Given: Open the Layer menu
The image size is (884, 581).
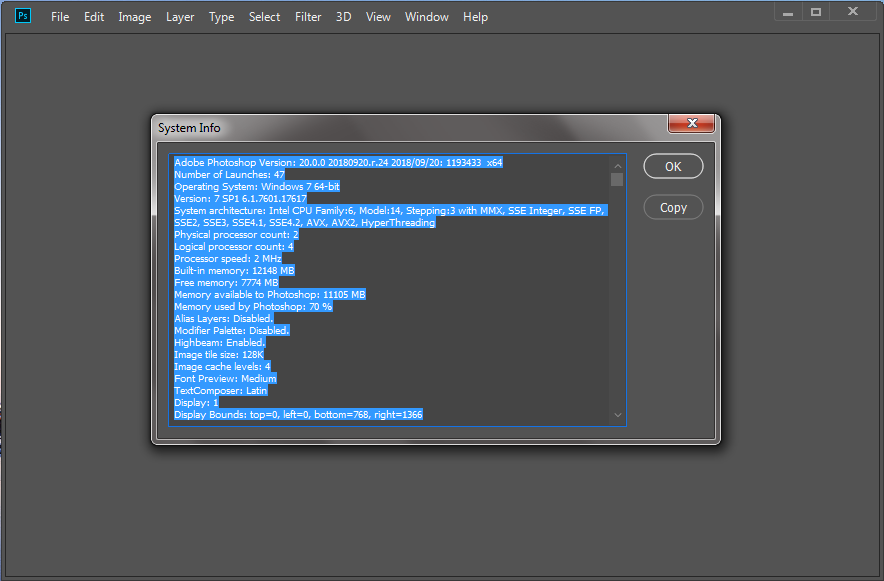Looking at the screenshot, I should point(180,17).
